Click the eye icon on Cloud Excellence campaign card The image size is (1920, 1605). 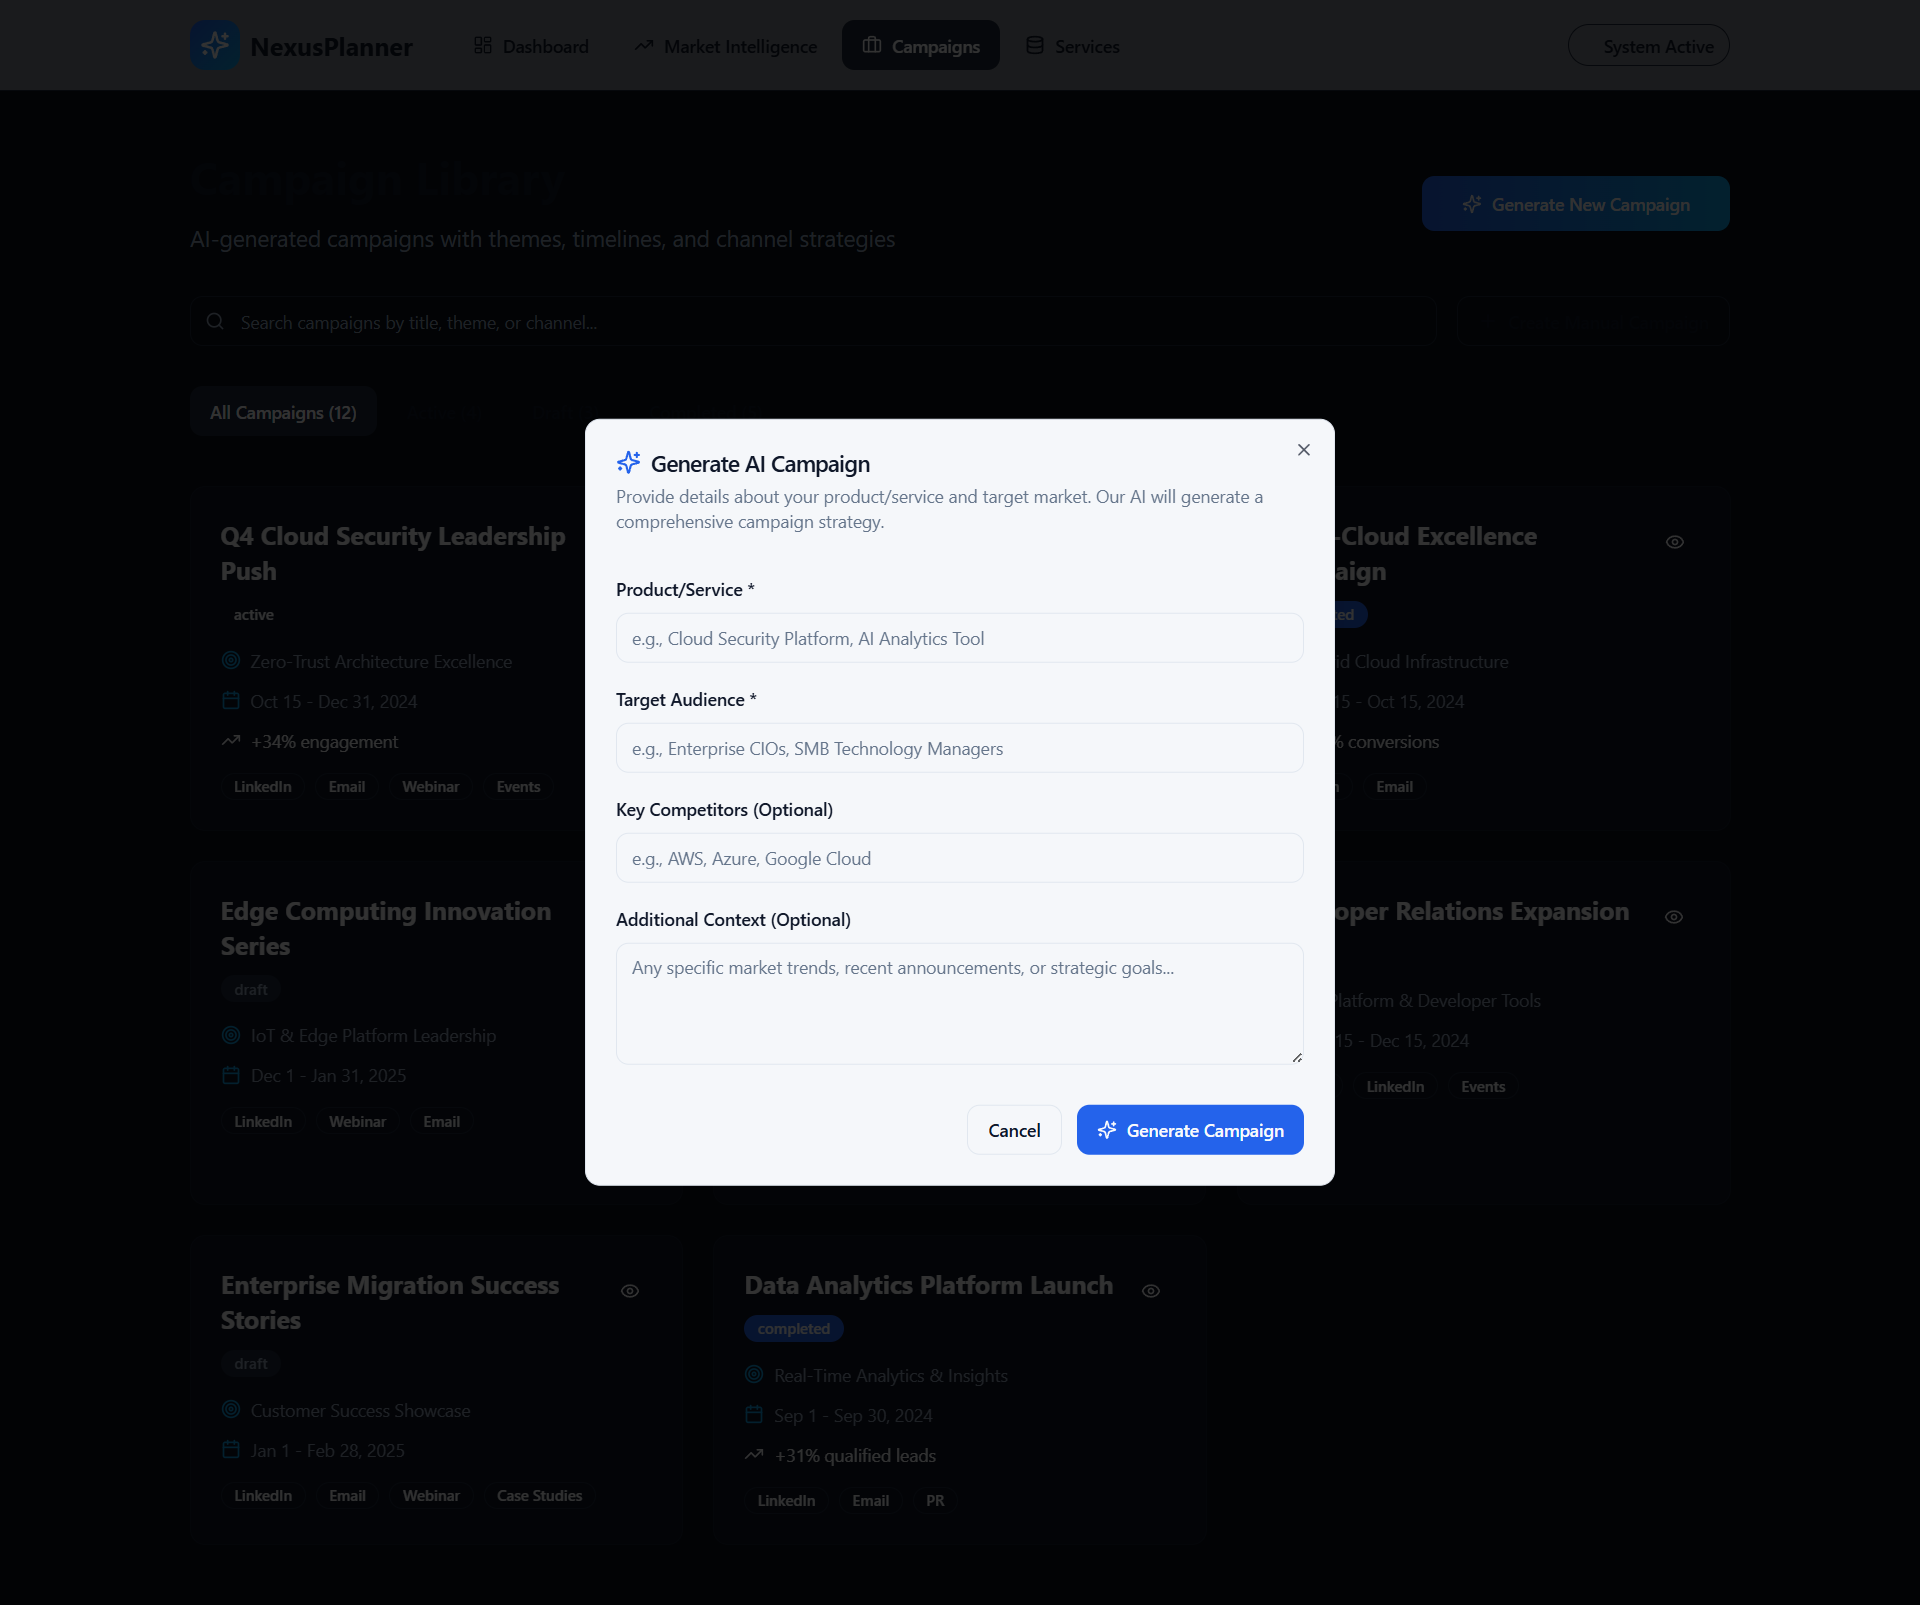pos(1675,542)
